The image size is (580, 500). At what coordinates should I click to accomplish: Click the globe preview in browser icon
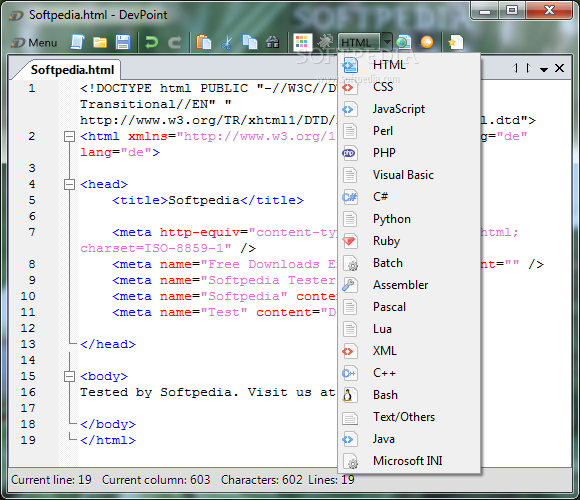pyautogui.click(x=404, y=42)
